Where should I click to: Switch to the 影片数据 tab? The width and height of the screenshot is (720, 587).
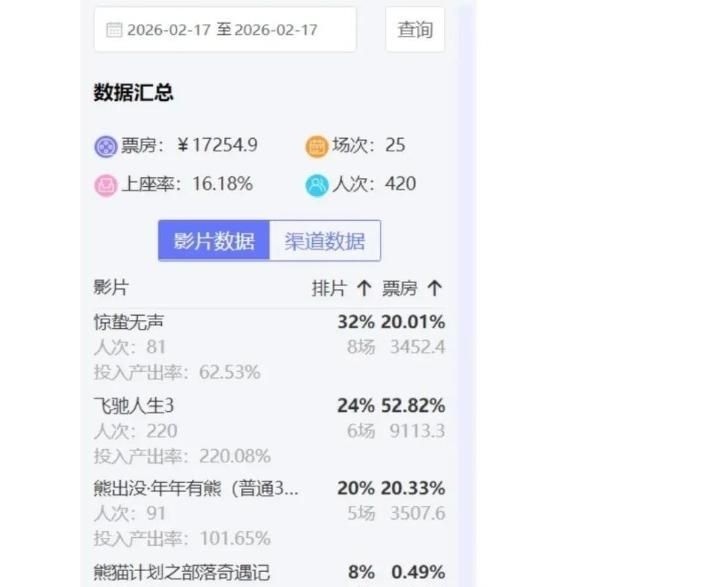[214, 241]
